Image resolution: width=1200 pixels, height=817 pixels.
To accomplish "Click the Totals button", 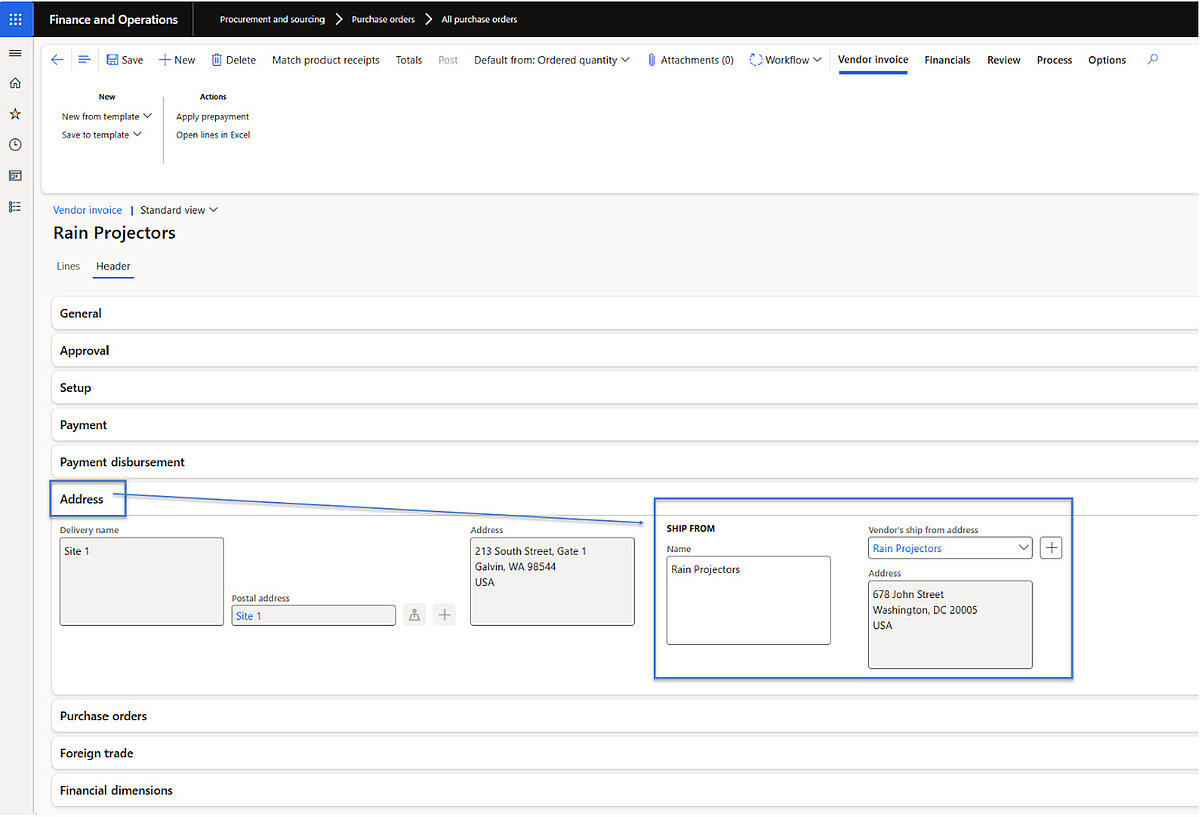I will click(408, 60).
